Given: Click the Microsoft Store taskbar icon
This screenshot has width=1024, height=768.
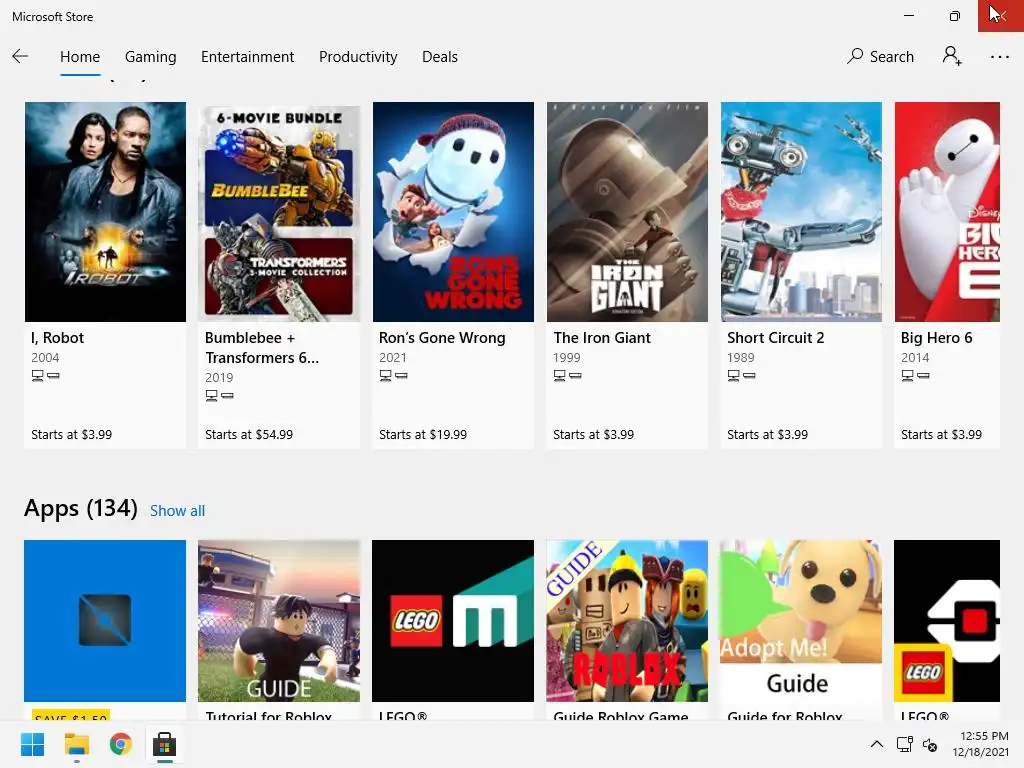Looking at the screenshot, I should point(165,744).
